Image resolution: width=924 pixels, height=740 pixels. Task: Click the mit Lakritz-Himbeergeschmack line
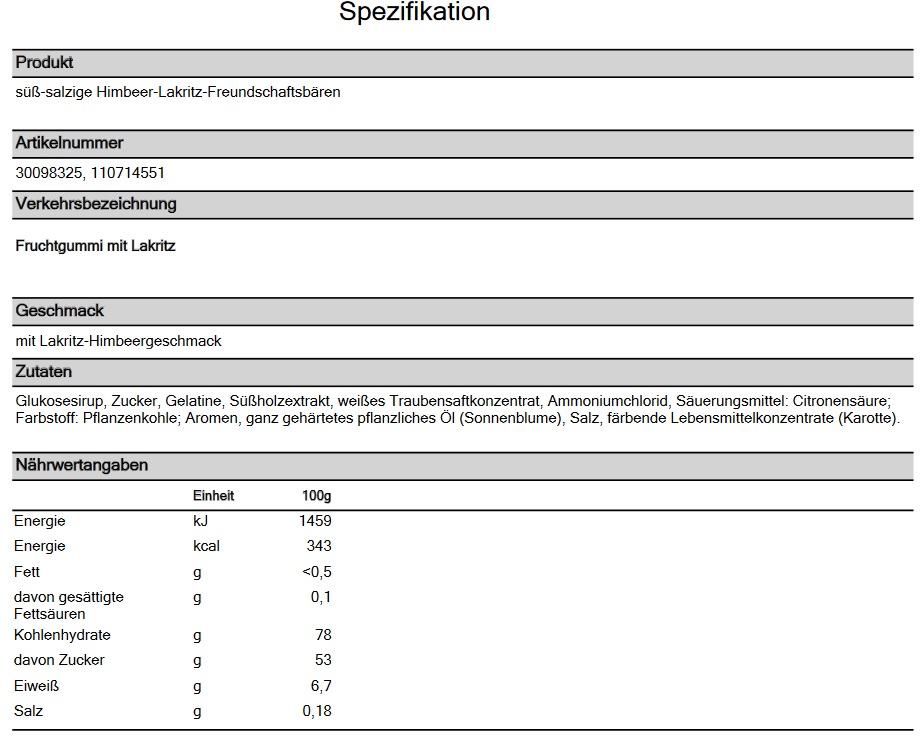[119, 341]
